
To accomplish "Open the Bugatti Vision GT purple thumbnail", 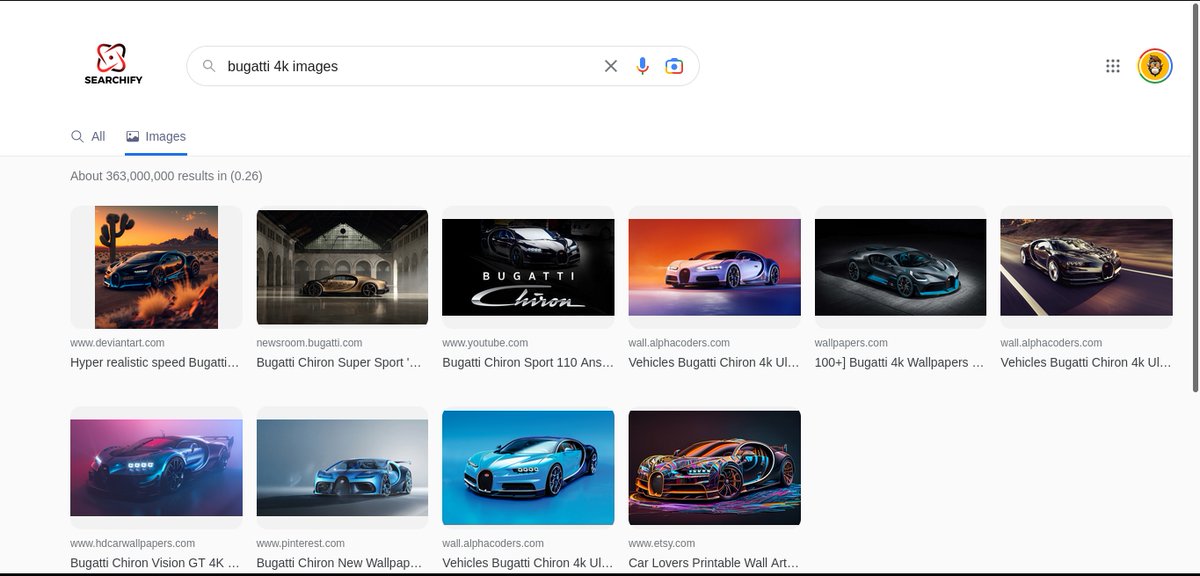I will [156, 467].
